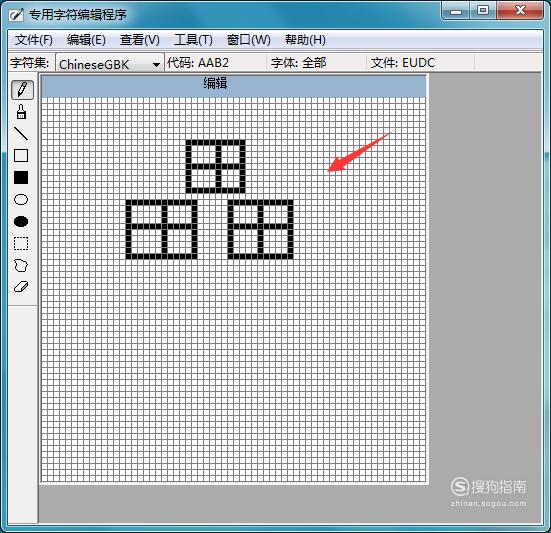Click the top drawn square in the grid

coord(215,166)
